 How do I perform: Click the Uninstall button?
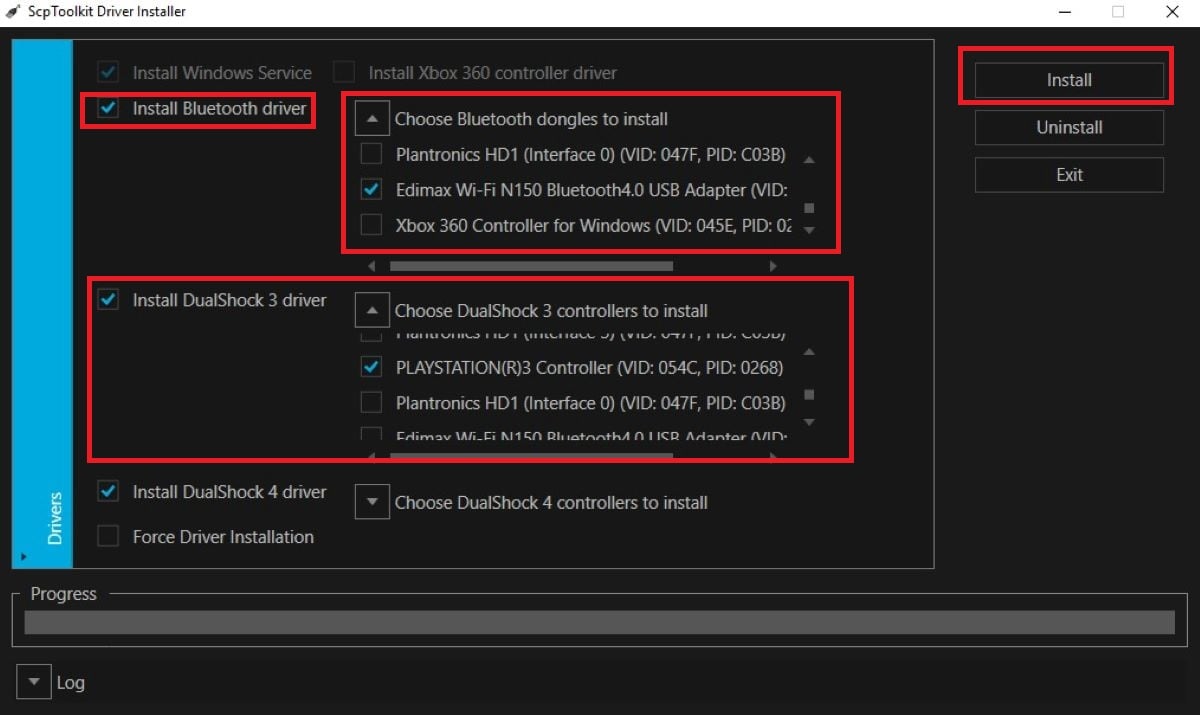click(x=1068, y=127)
